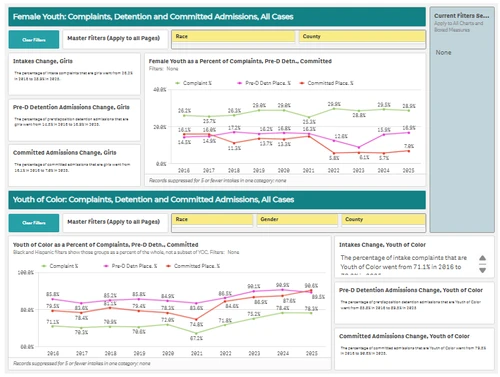Screen dimensions: 500x377
Task: Click Youth of Color section header banner
Action: tap(217, 200)
